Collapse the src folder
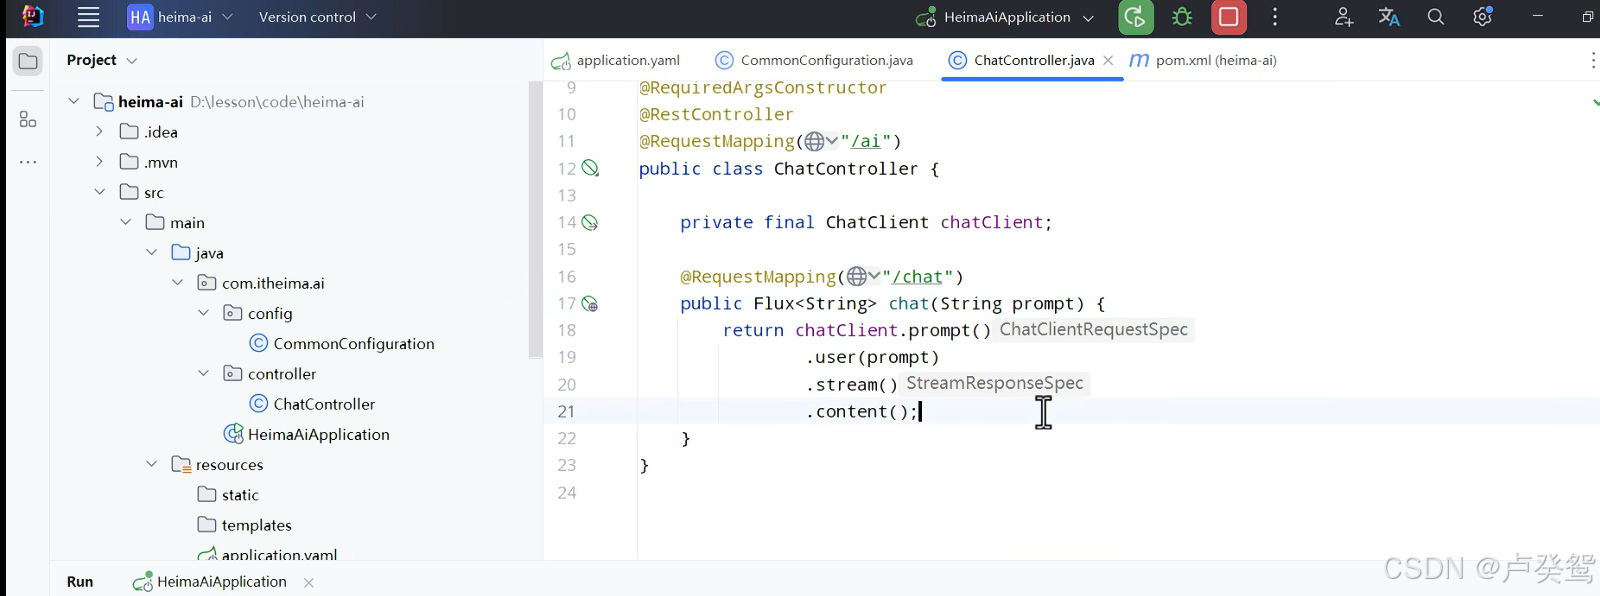 (99, 192)
